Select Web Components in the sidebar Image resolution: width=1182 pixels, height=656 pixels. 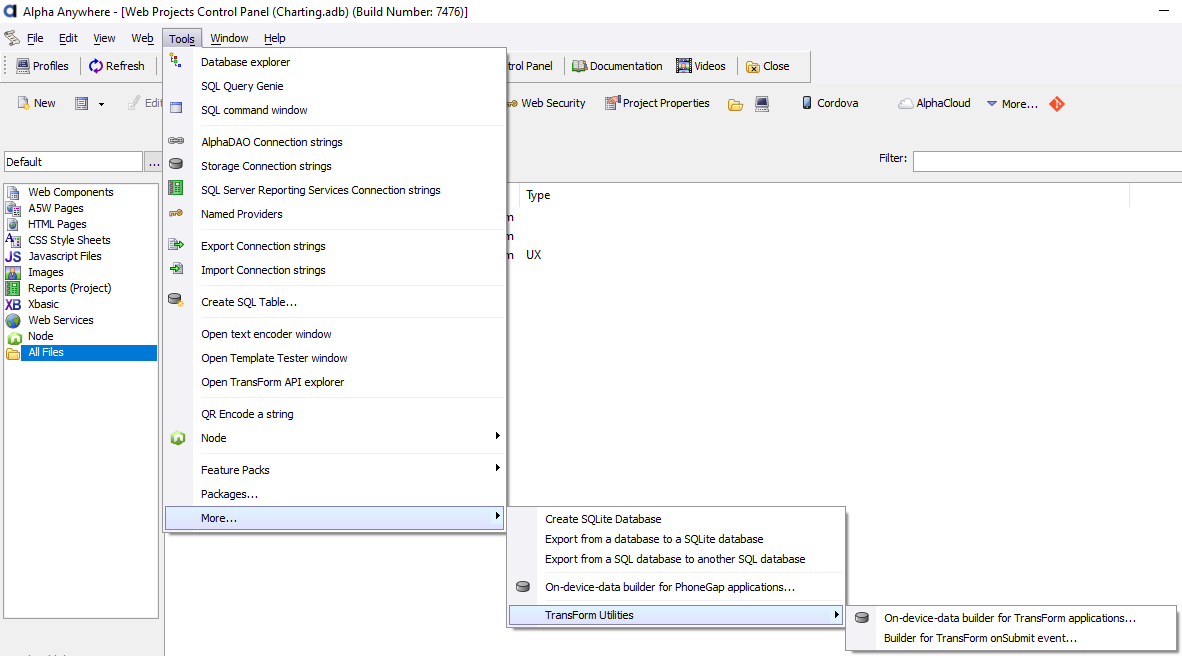tap(71, 192)
